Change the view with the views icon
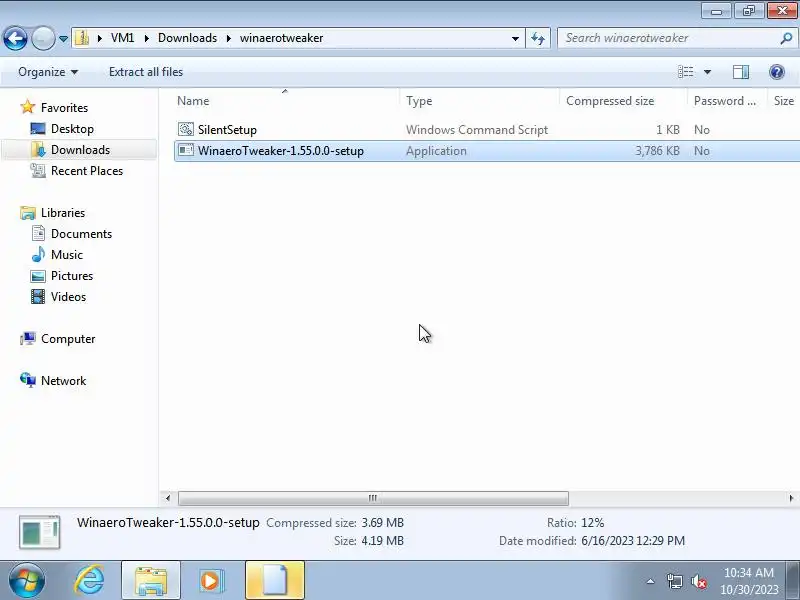The height and width of the screenshot is (600, 800). tap(686, 72)
